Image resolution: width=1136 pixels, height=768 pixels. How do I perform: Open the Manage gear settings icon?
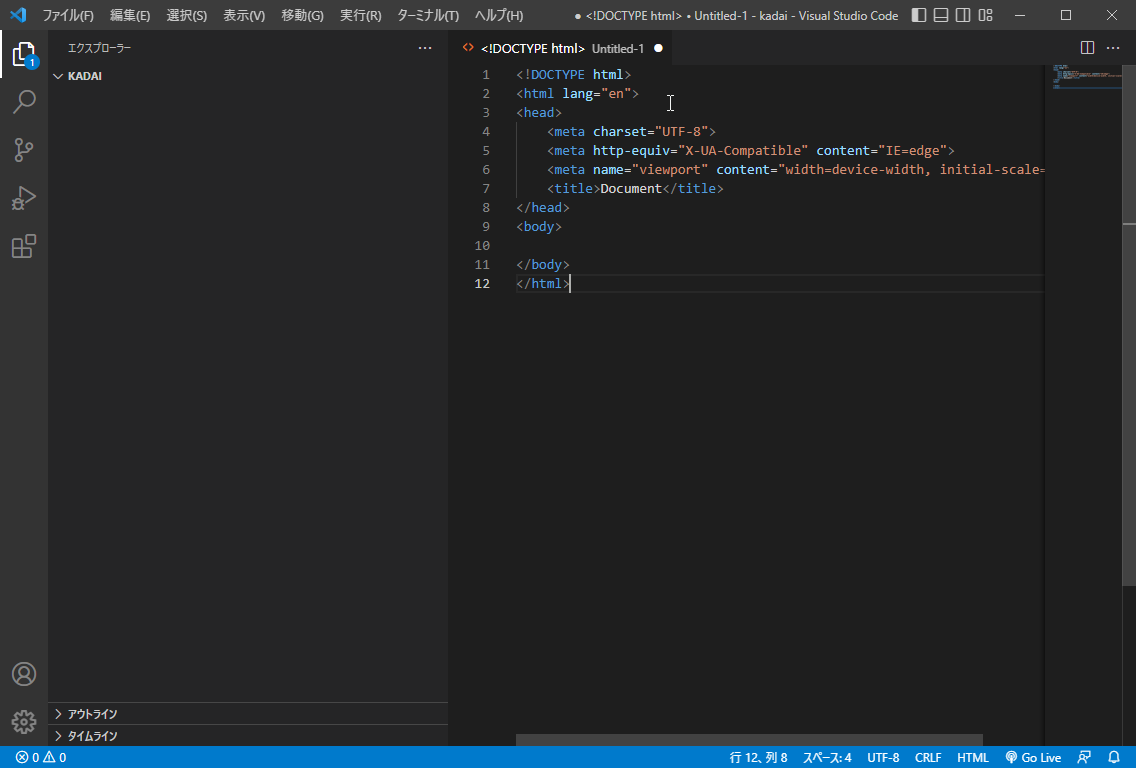(24, 721)
